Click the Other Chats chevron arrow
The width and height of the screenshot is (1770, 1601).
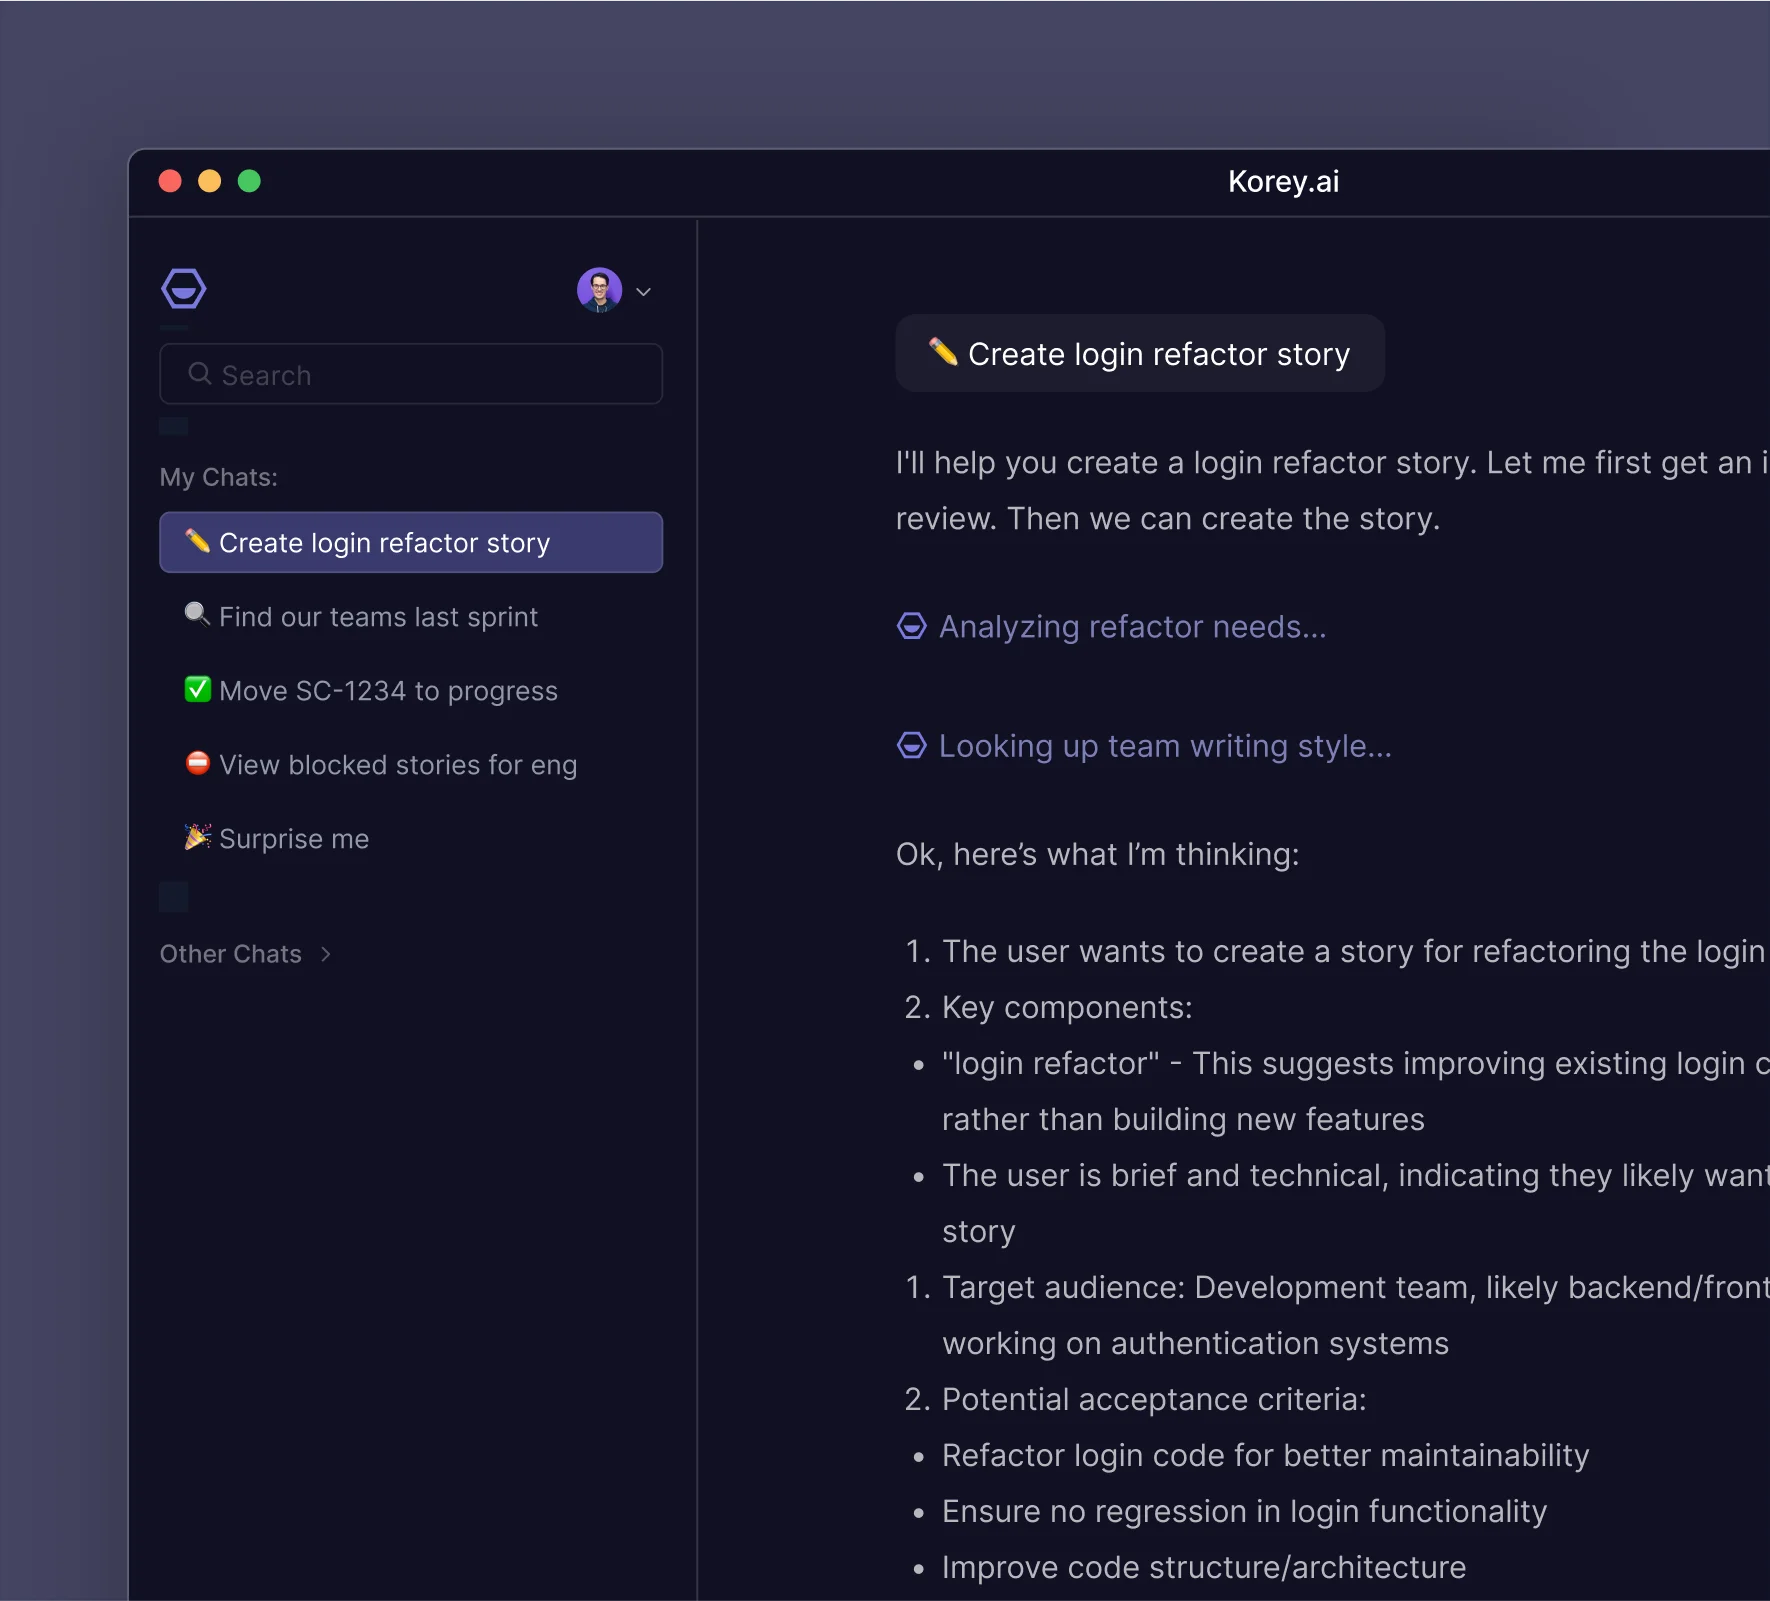pyautogui.click(x=326, y=954)
